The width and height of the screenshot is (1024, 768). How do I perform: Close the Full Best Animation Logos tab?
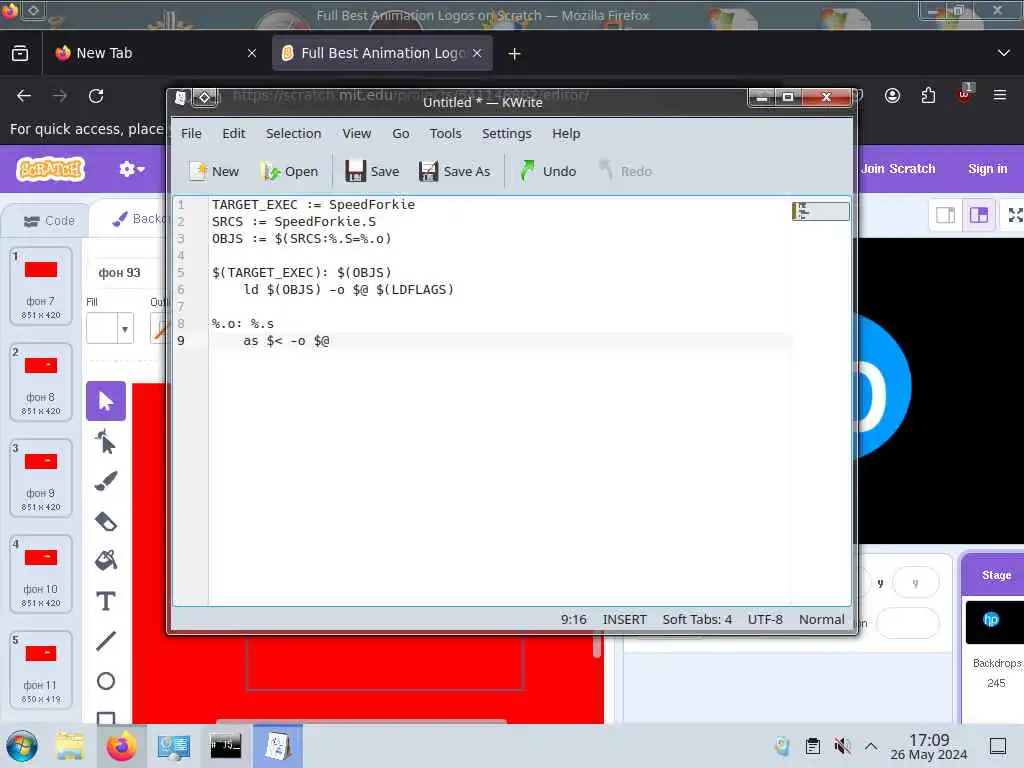click(477, 53)
